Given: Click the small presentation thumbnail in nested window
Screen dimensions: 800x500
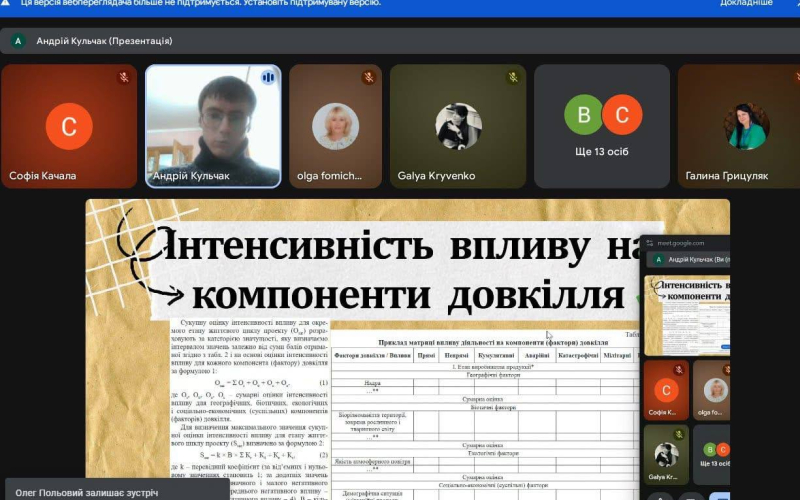Looking at the screenshot, I should click(687, 316).
